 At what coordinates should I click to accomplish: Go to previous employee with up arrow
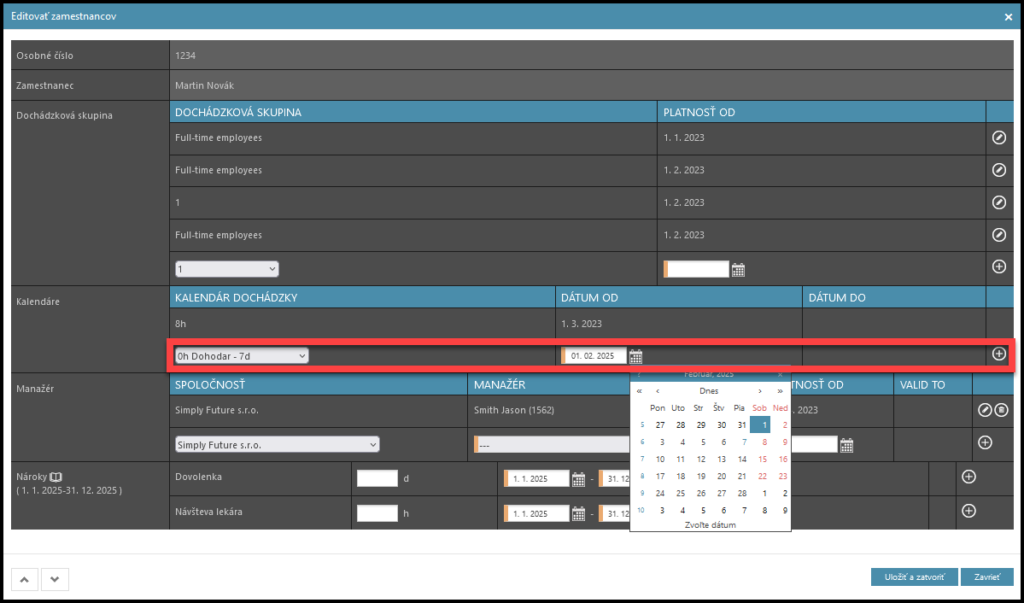(25, 578)
